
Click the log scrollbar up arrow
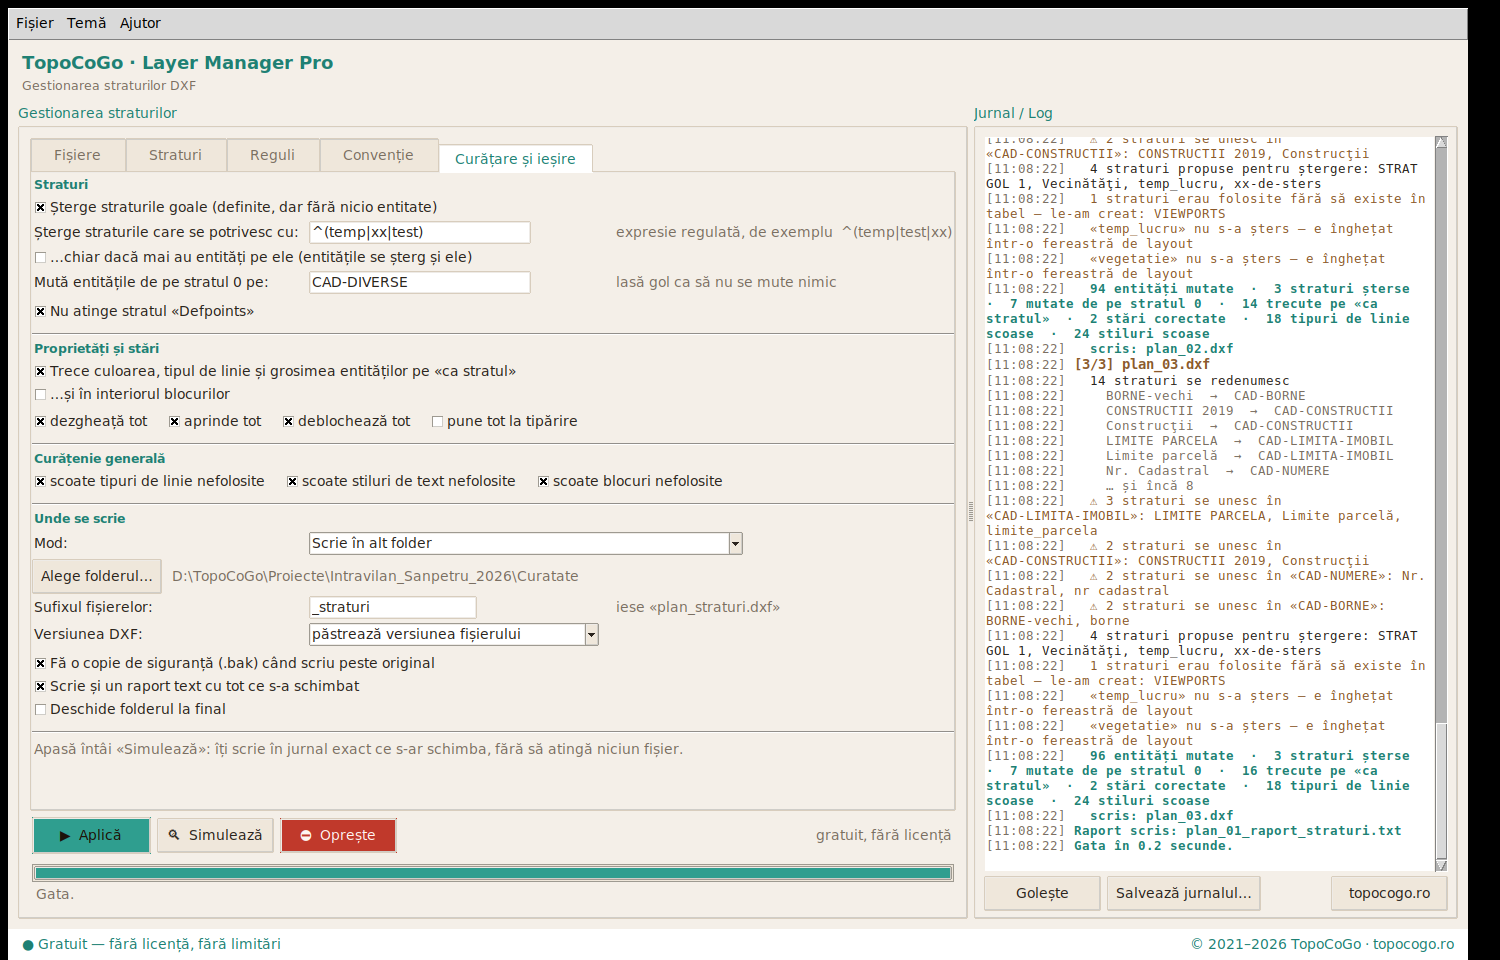coord(1441,142)
